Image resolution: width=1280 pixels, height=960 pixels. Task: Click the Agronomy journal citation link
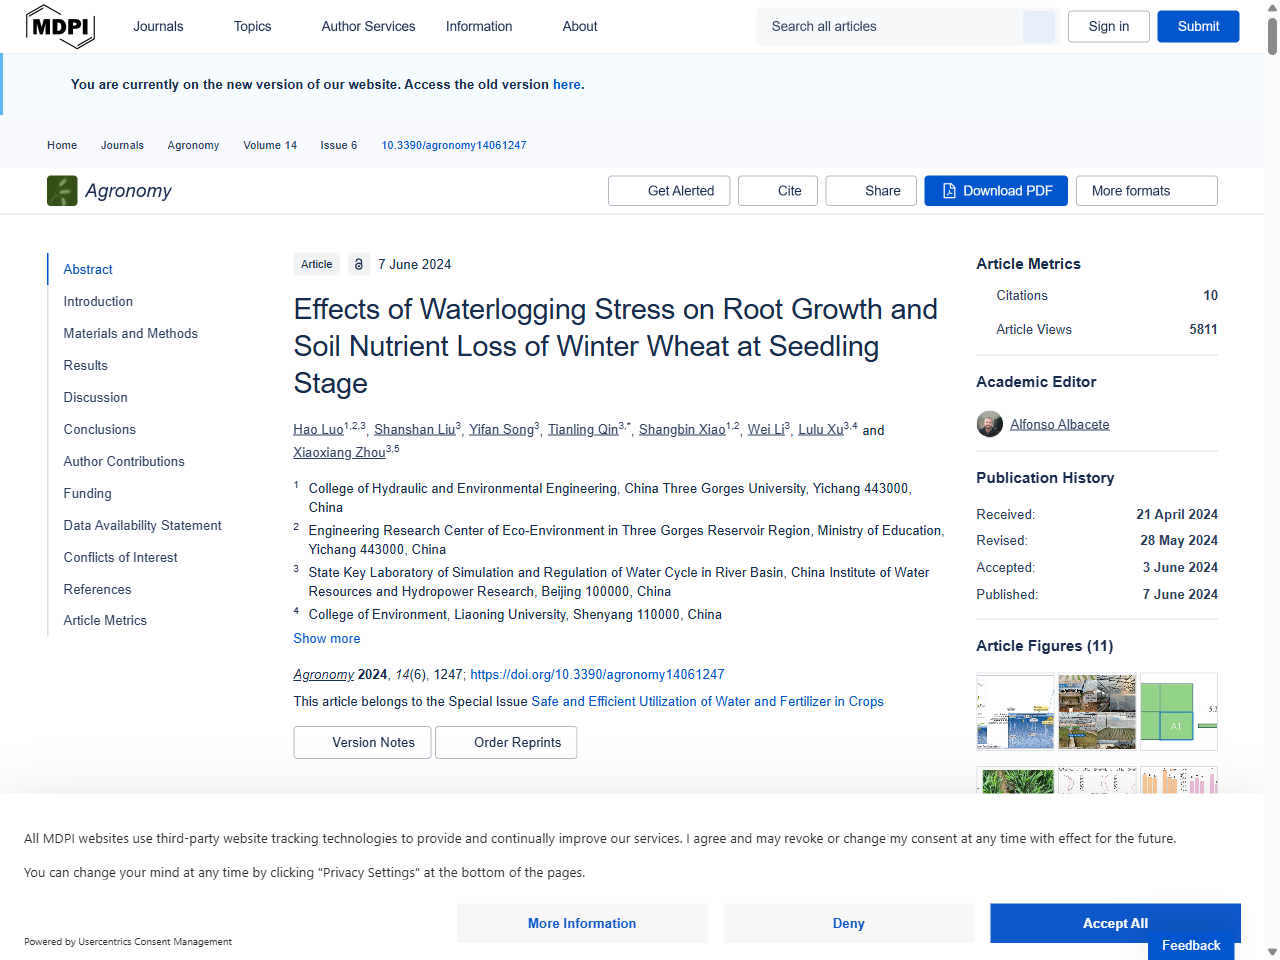[x=323, y=674]
